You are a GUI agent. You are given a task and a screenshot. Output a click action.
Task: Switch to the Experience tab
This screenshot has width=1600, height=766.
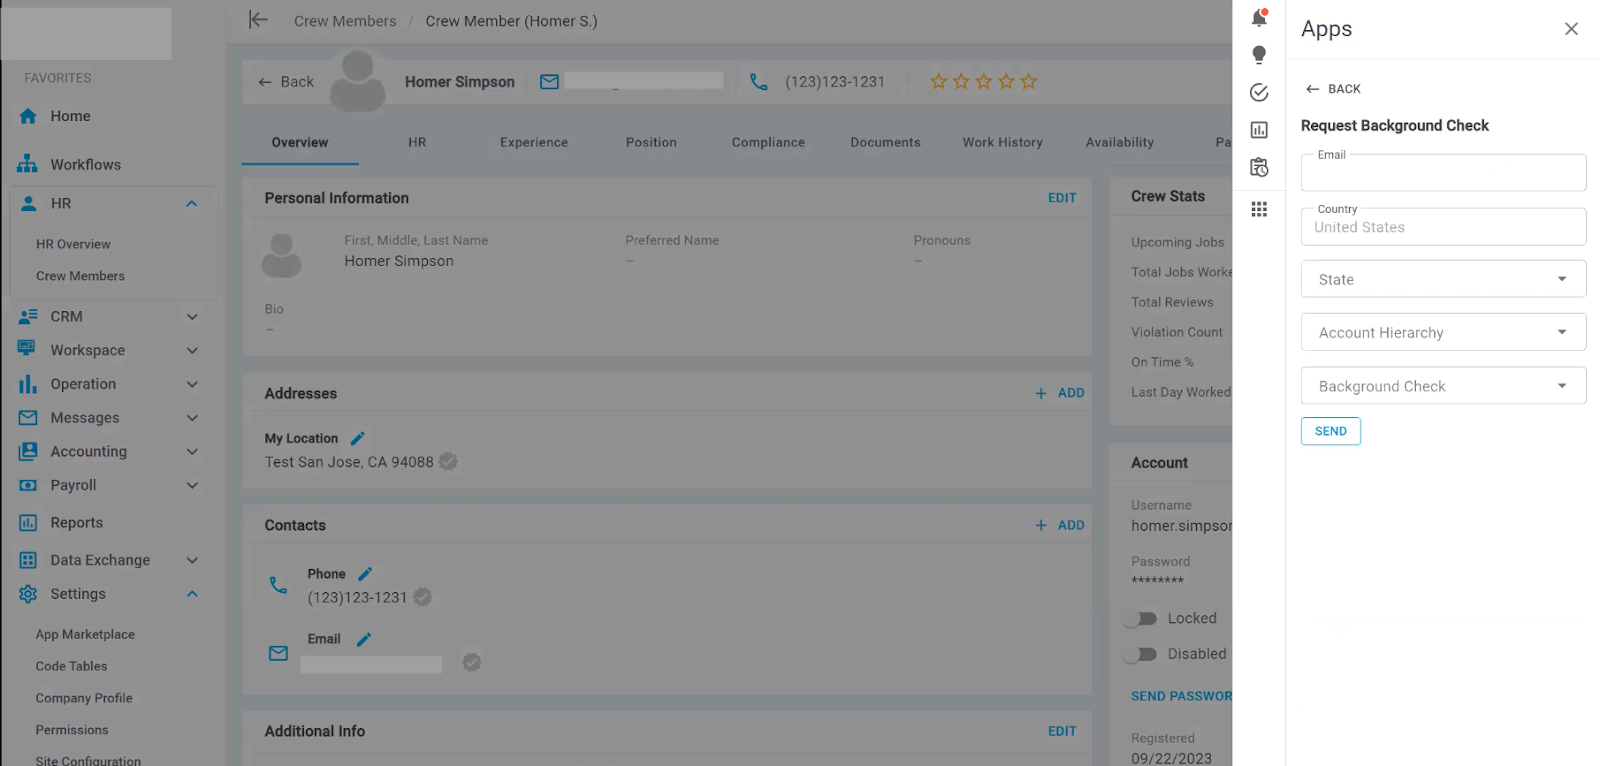[534, 142]
